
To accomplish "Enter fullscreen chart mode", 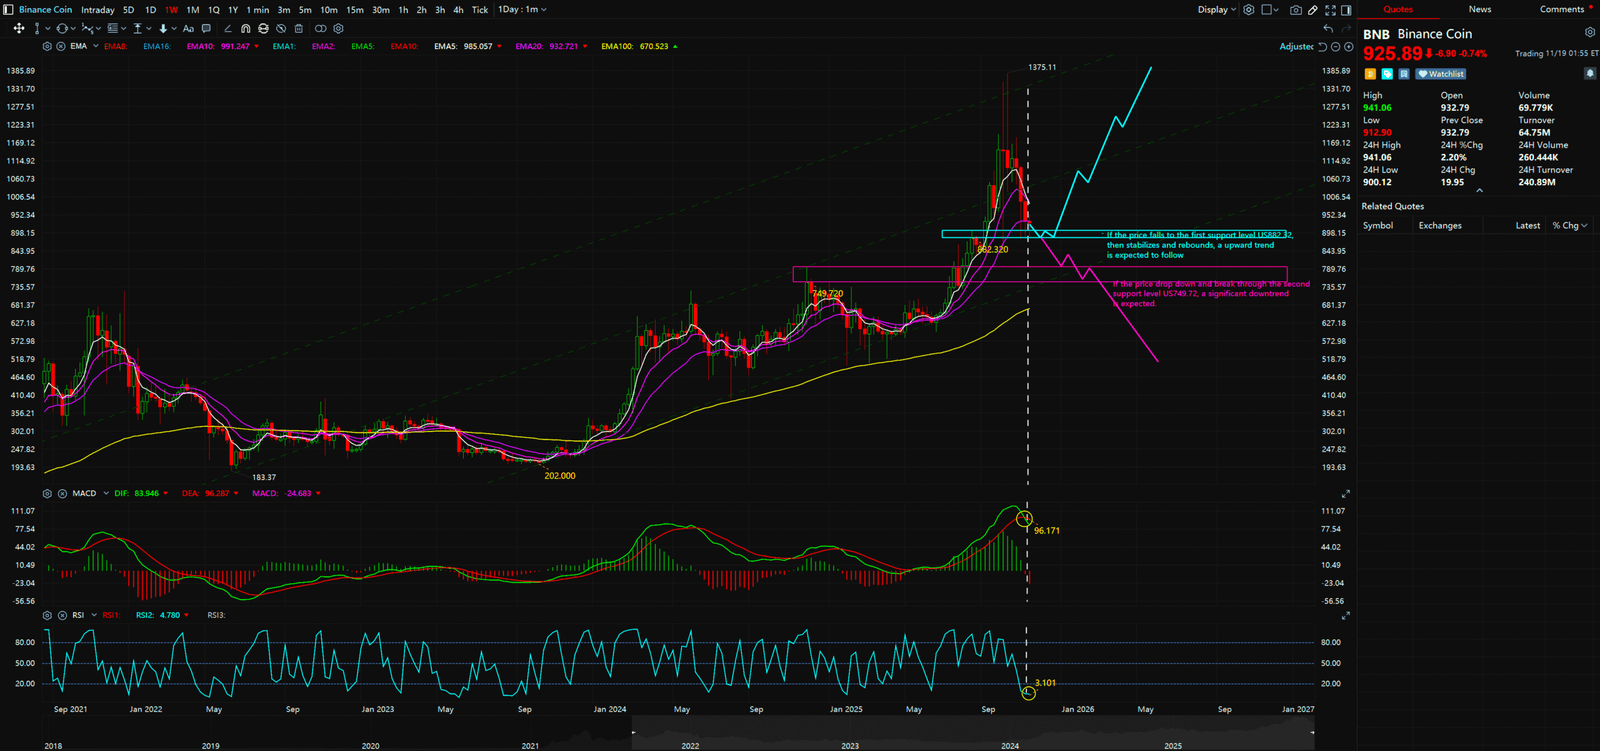I will pos(1330,10).
